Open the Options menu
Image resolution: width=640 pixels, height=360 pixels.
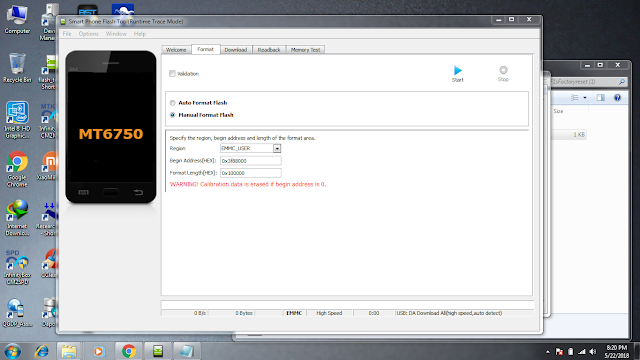(89, 34)
